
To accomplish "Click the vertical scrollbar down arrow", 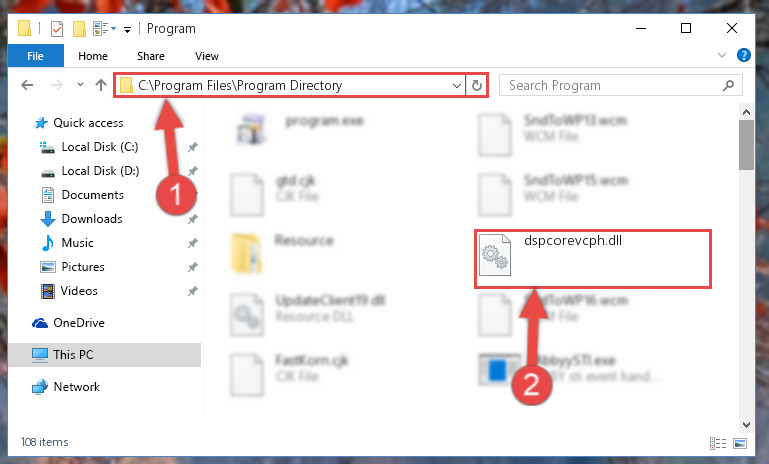I will (x=746, y=424).
